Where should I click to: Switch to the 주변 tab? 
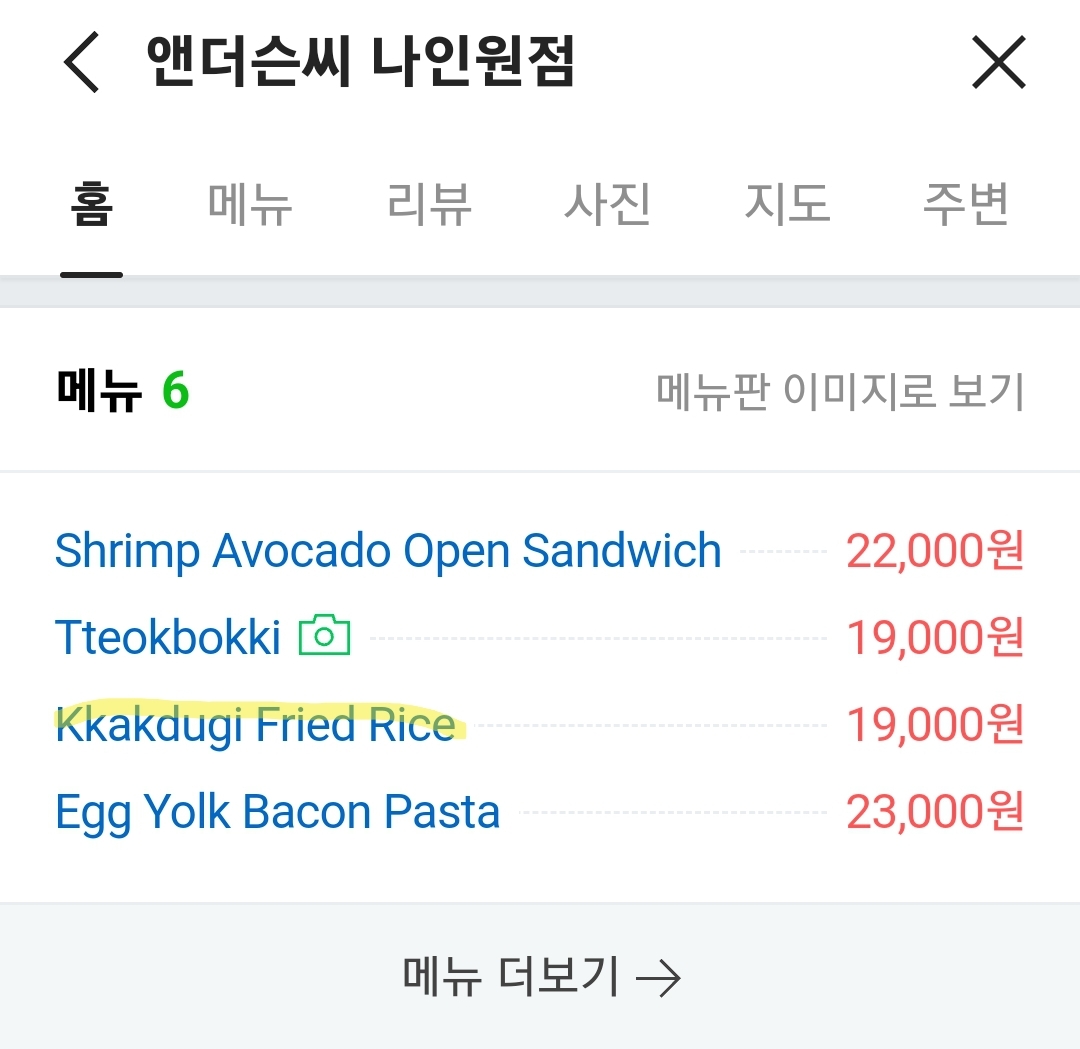[965, 205]
